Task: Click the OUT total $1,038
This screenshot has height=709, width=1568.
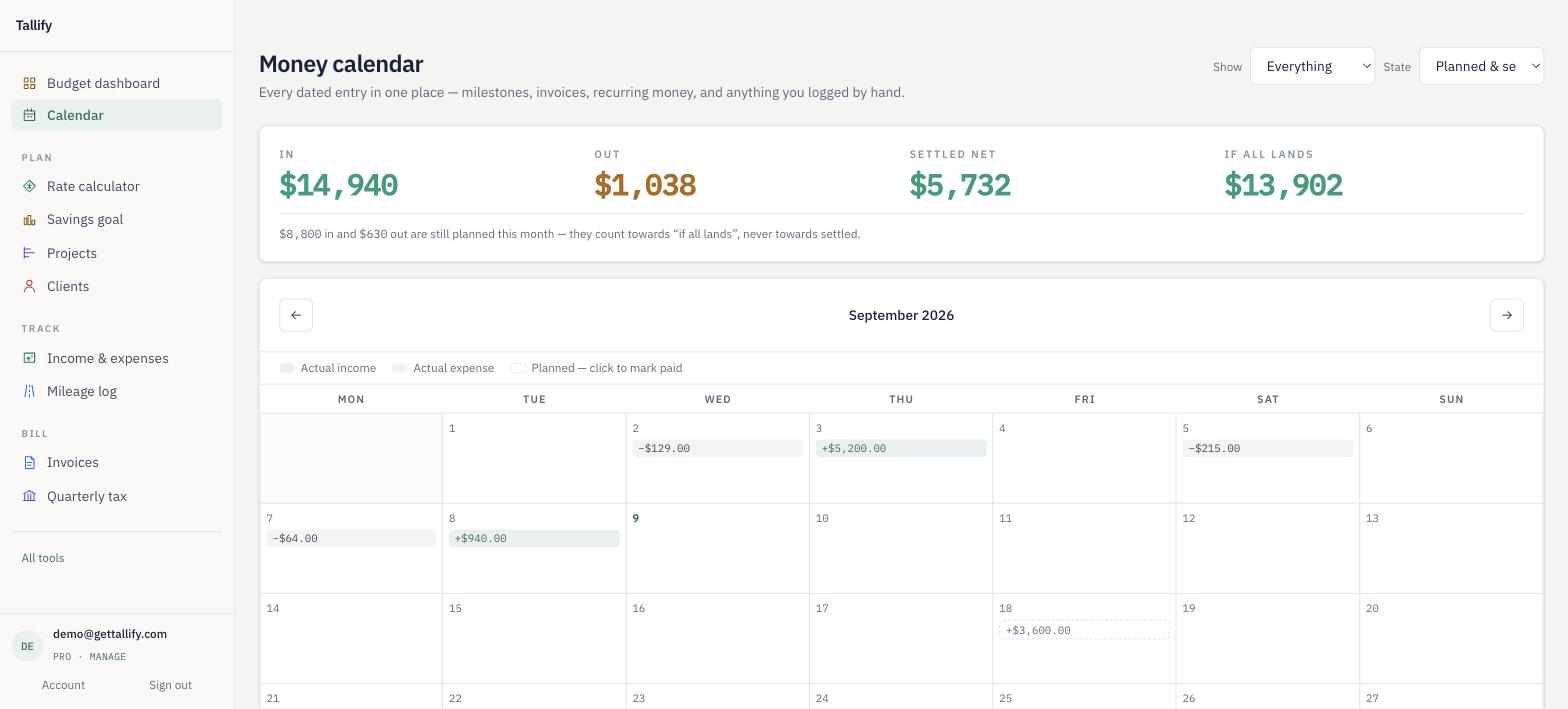Action: [x=645, y=185]
